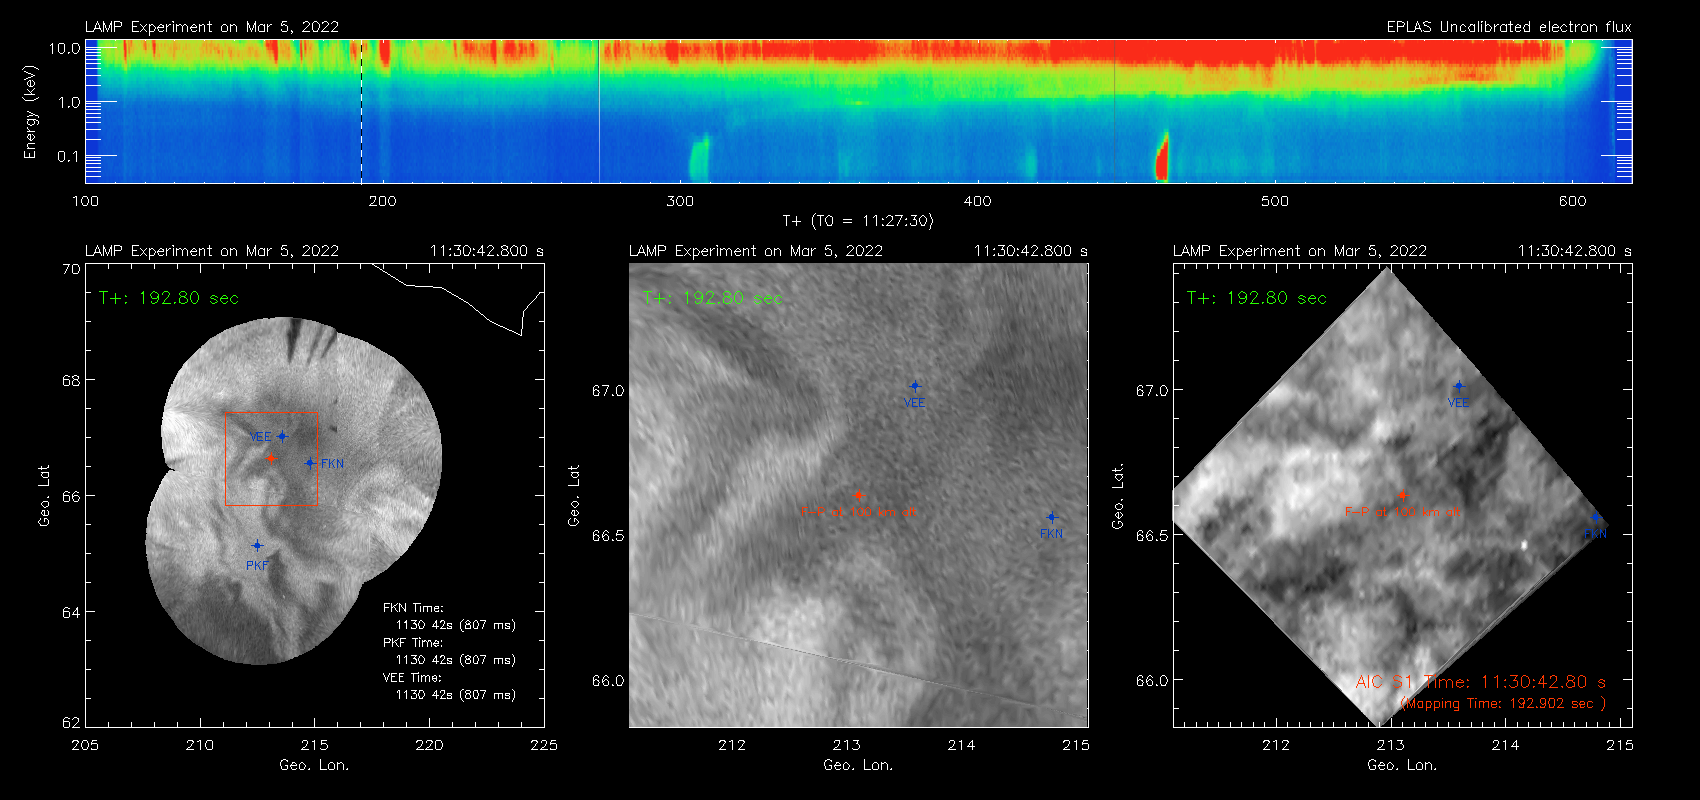Click the middle panel's 'Geo. Lat' axis label
The height and width of the screenshot is (800, 1700).
(x=574, y=496)
